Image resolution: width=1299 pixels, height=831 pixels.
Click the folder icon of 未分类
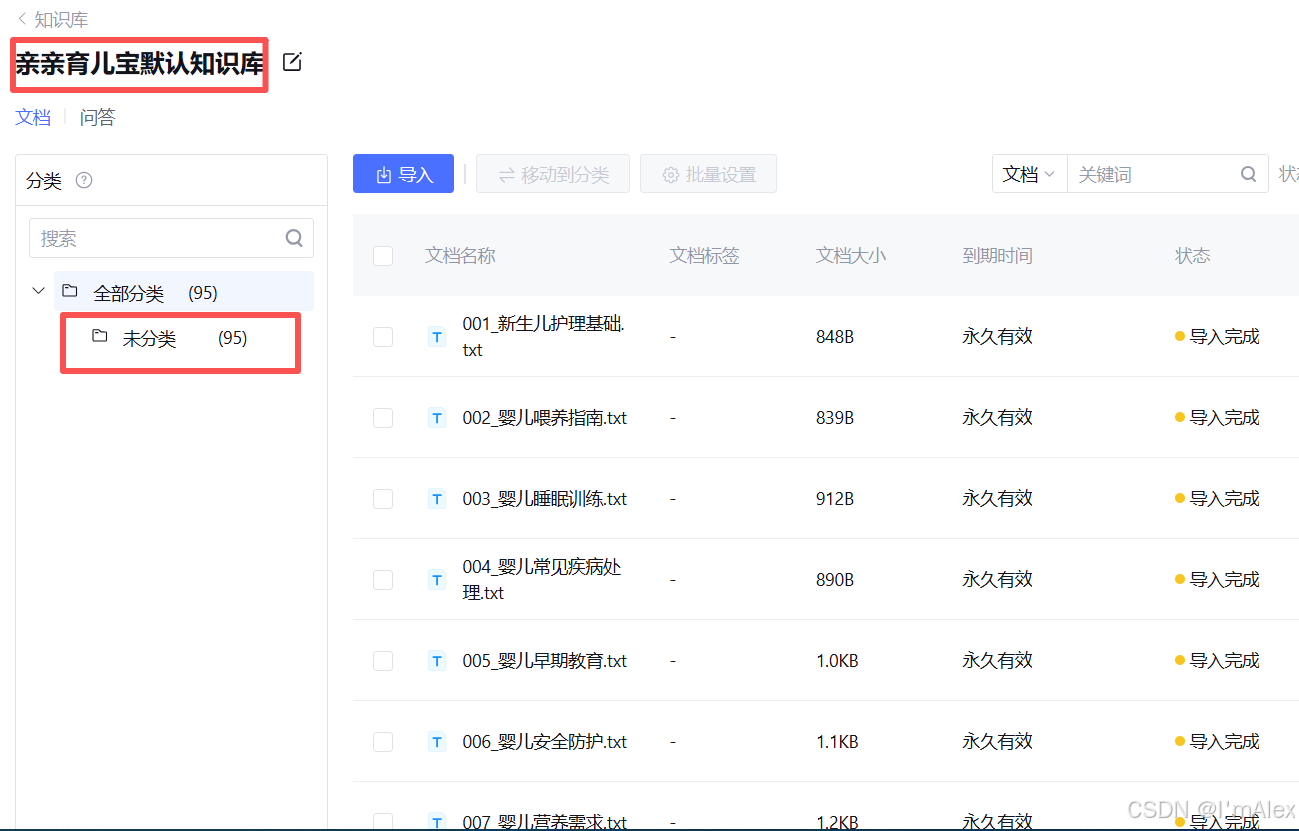100,336
